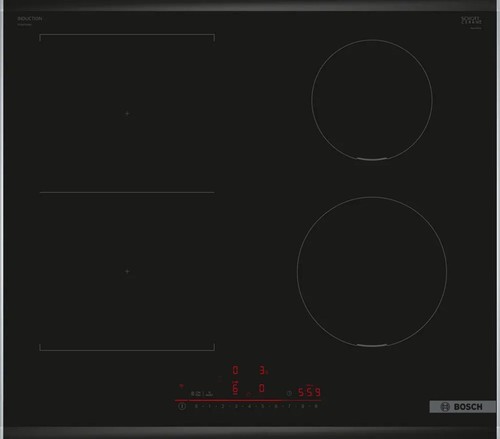Select the lower-right zone display showing 0
Viewport: 500px width, 439px height.
262,388
